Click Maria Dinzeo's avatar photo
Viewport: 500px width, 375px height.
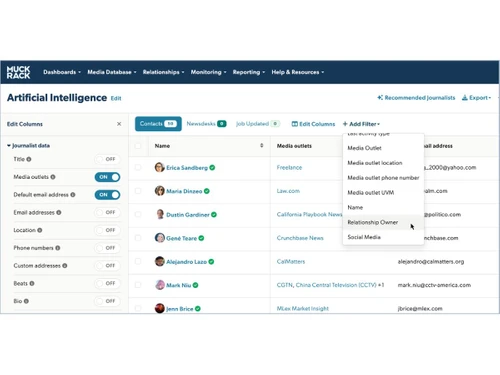coord(160,191)
